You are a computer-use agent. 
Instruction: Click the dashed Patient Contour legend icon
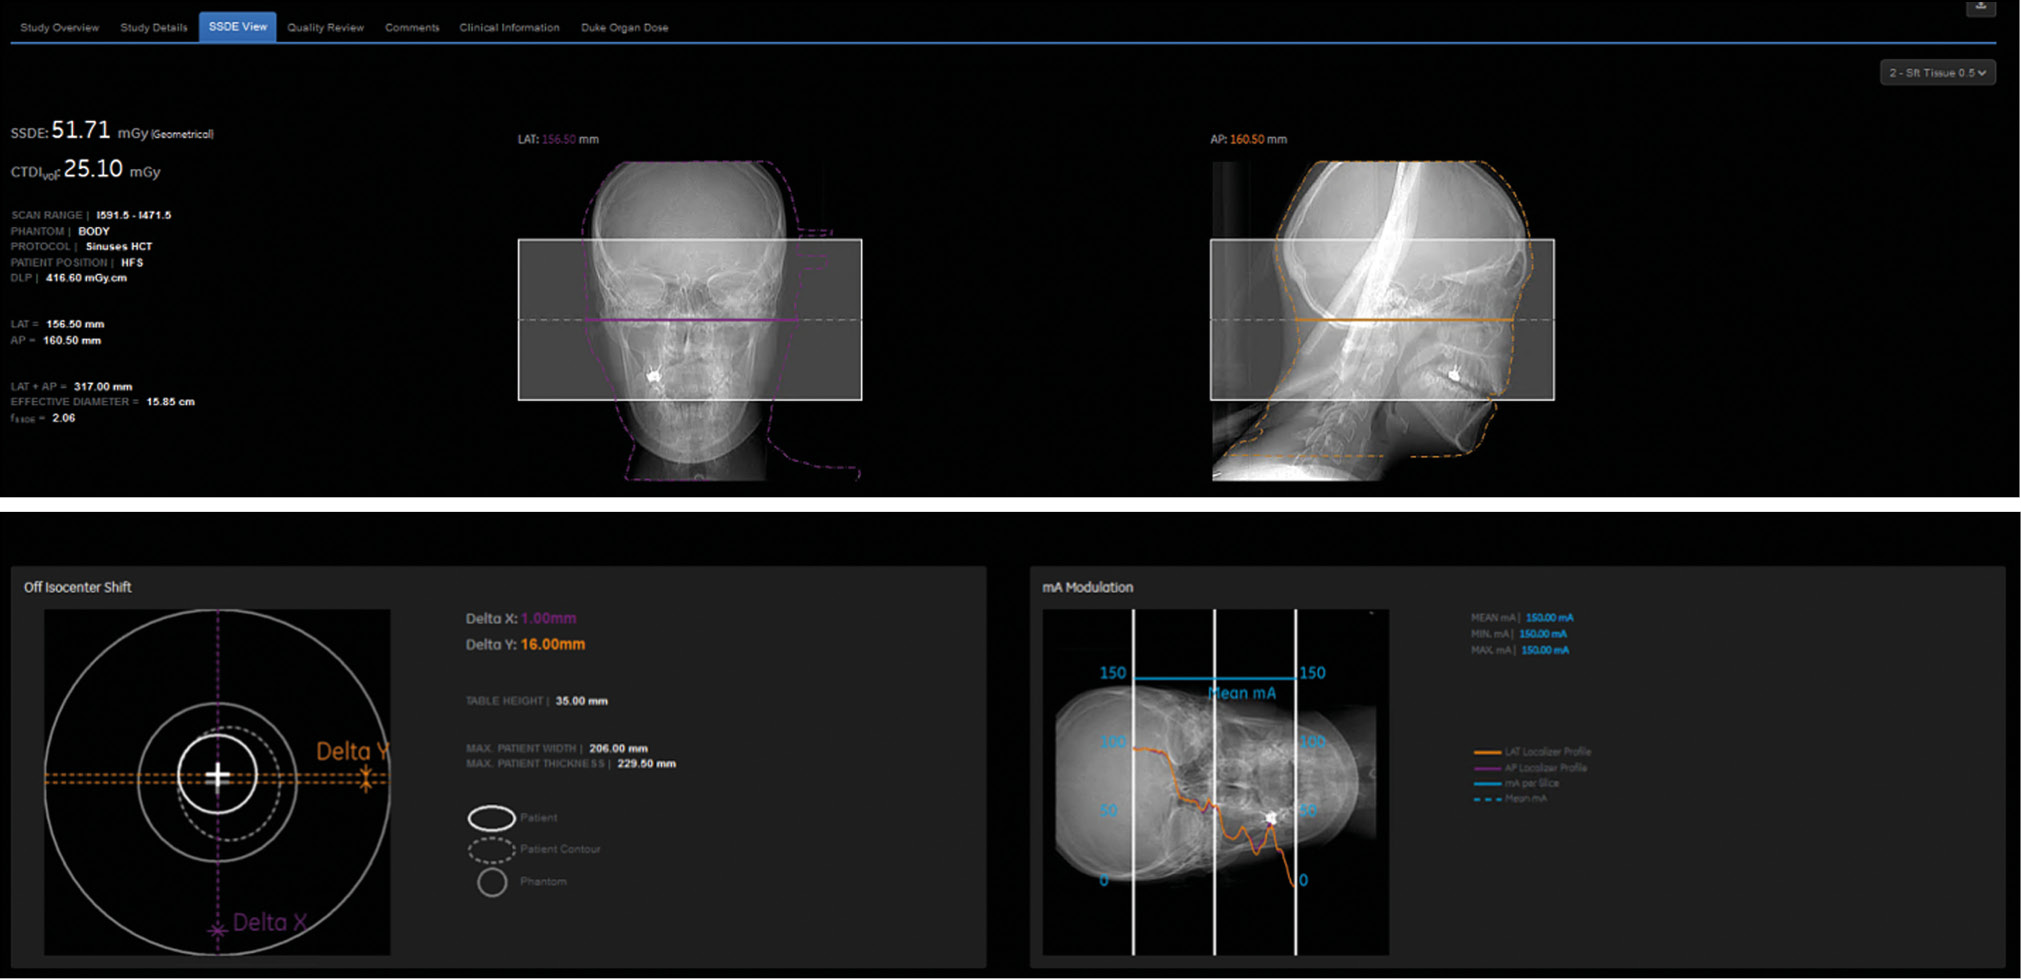(x=491, y=850)
